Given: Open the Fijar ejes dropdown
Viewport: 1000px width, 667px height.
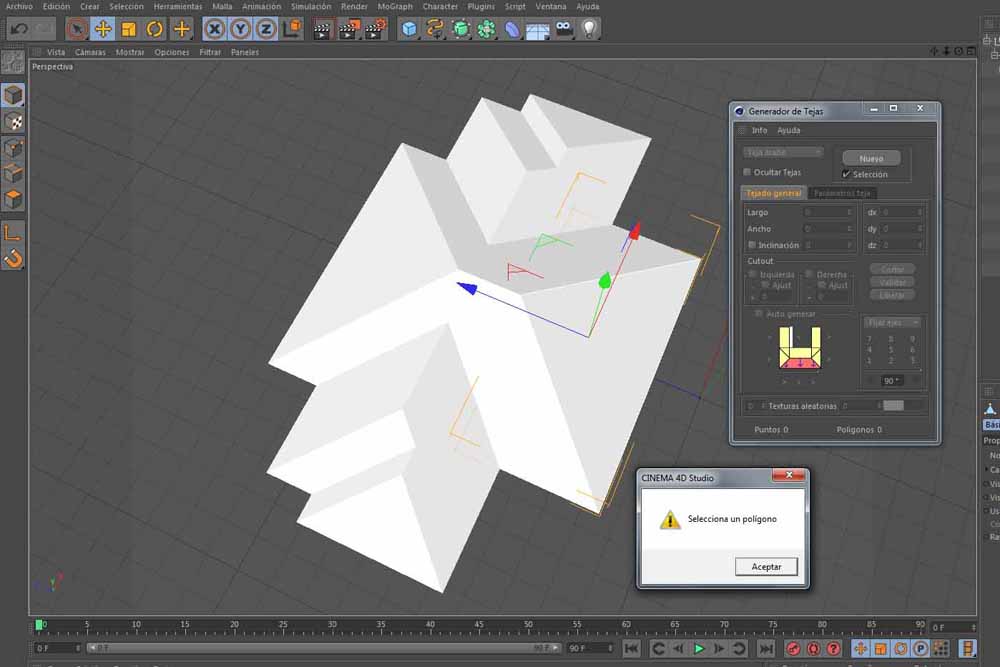Looking at the screenshot, I should pos(890,323).
